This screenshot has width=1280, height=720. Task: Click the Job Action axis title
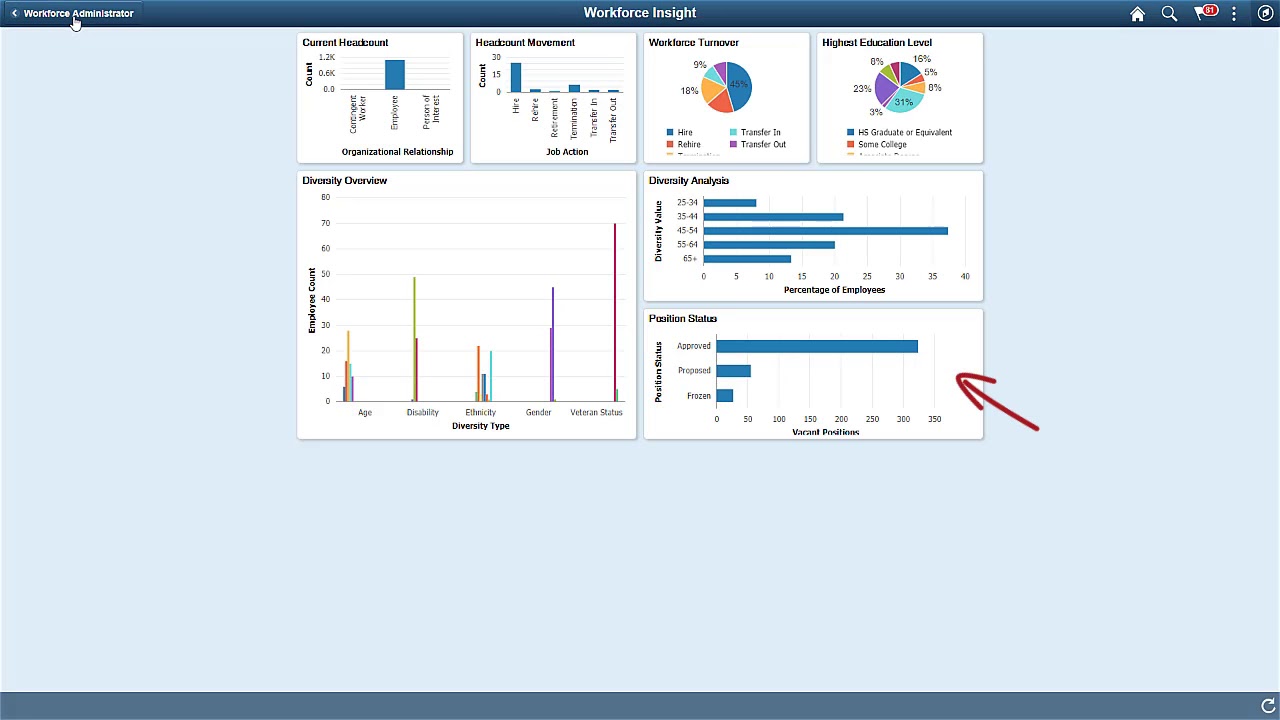point(567,152)
